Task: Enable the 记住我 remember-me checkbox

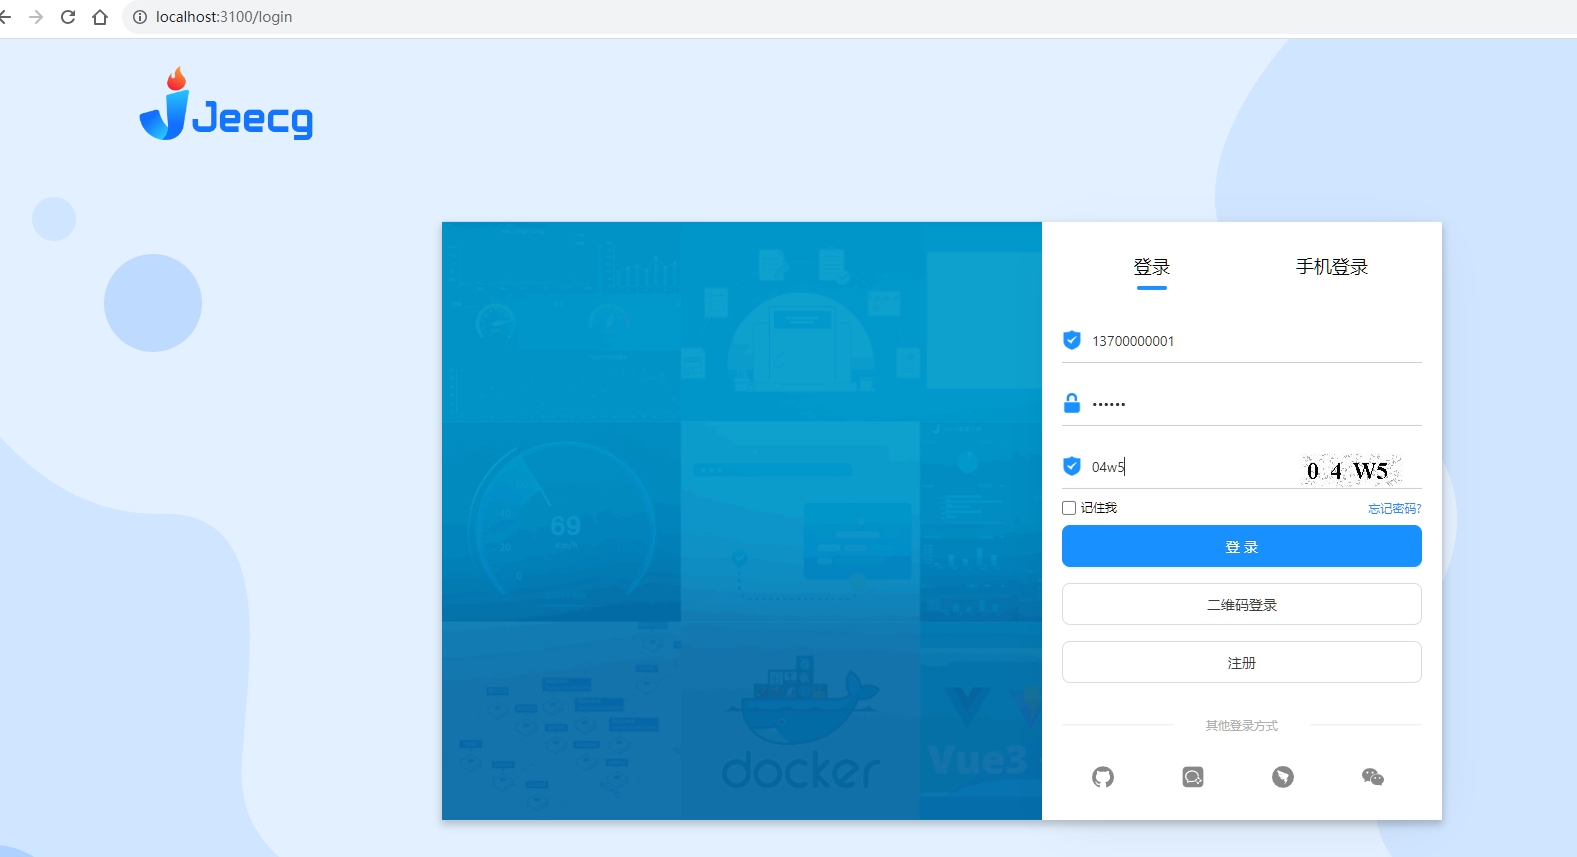Action: point(1069,508)
